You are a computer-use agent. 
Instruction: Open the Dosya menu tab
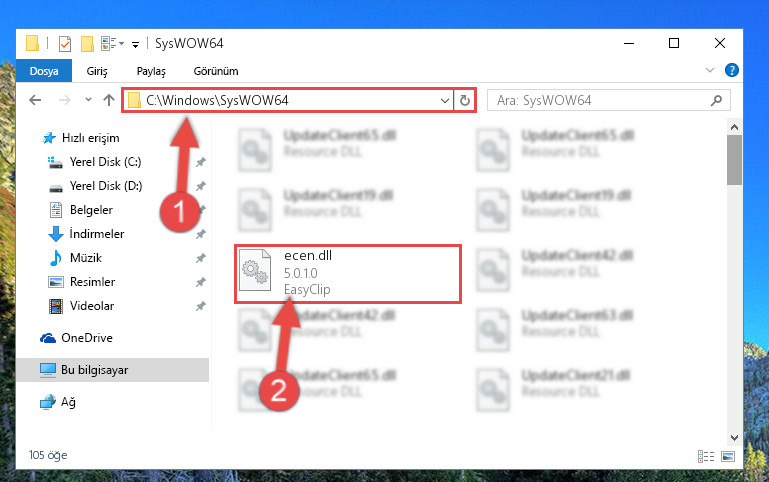44,71
